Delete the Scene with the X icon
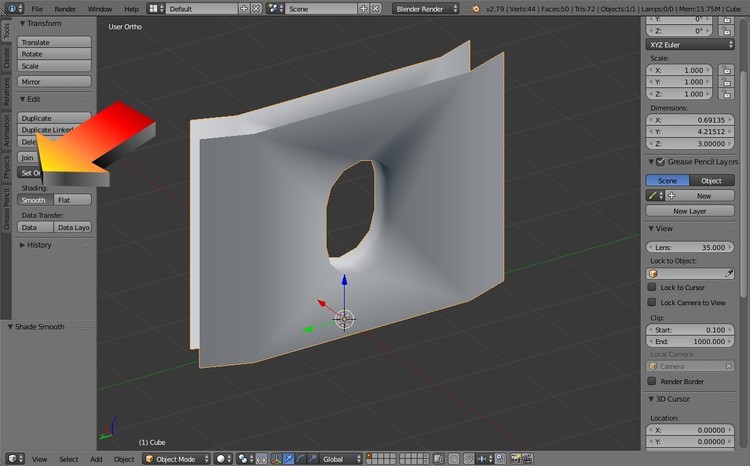This screenshot has width=750, height=466. coord(375,8)
